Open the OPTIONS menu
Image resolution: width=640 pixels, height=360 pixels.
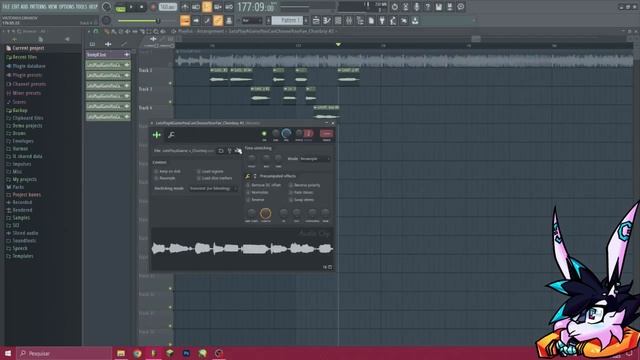(x=67, y=7)
